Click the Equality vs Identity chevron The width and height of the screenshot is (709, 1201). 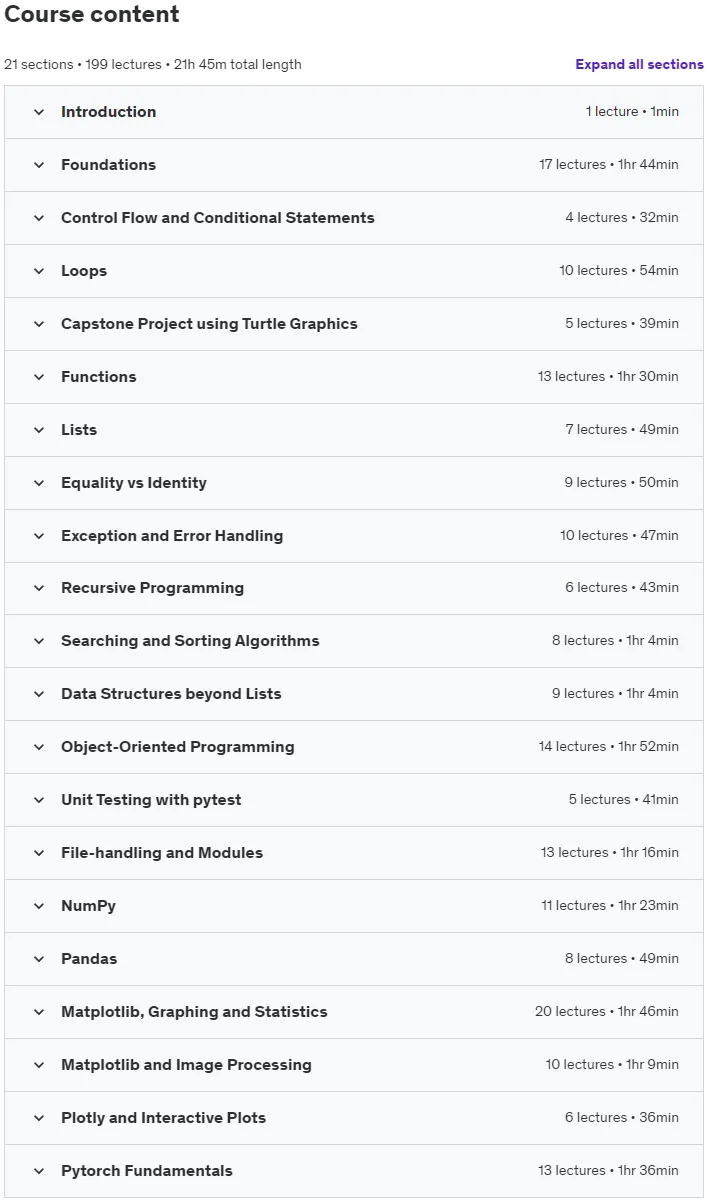(x=39, y=483)
